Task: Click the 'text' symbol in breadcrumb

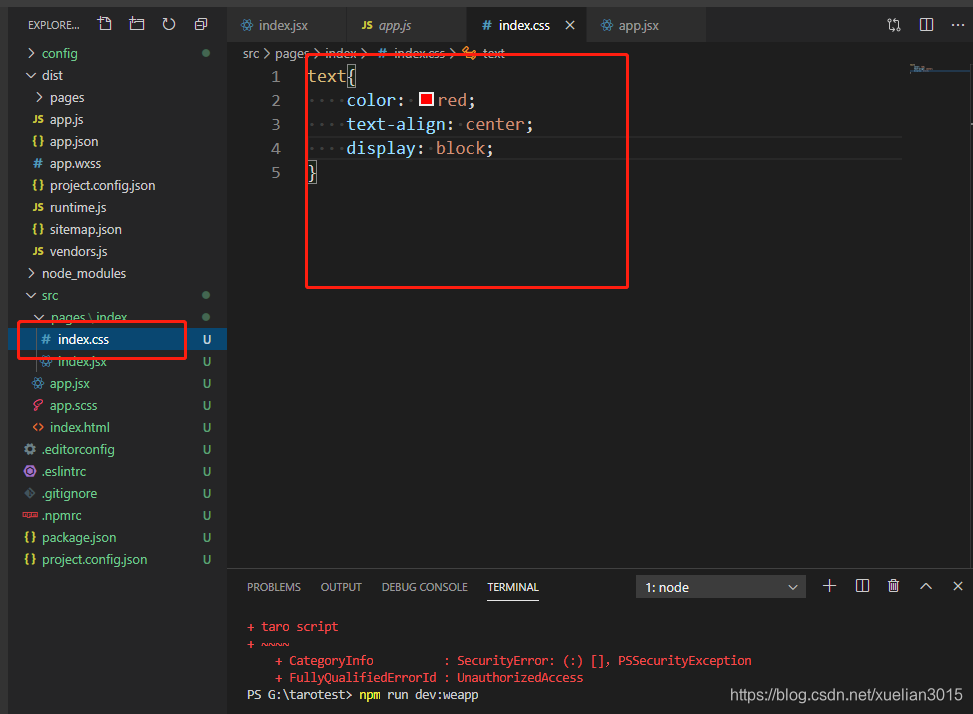Action: [493, 53]
